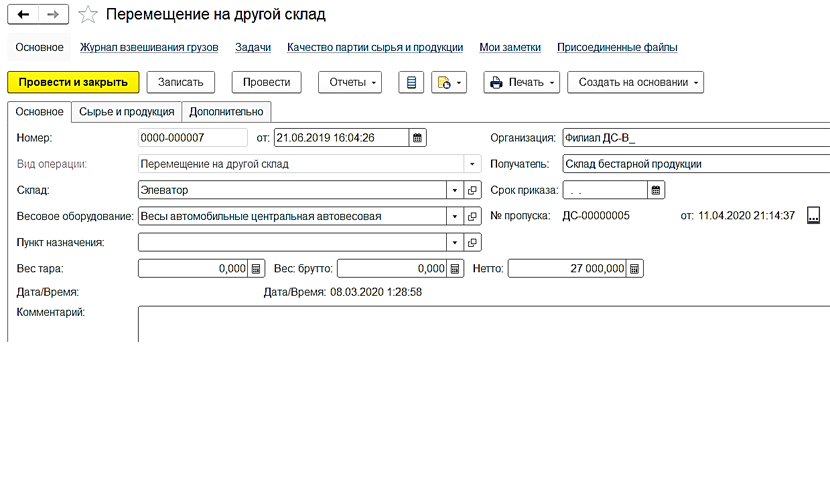Click Склад field with Элеватор
This screenshot has height=498, width=830.
click(x=292, y=190)
